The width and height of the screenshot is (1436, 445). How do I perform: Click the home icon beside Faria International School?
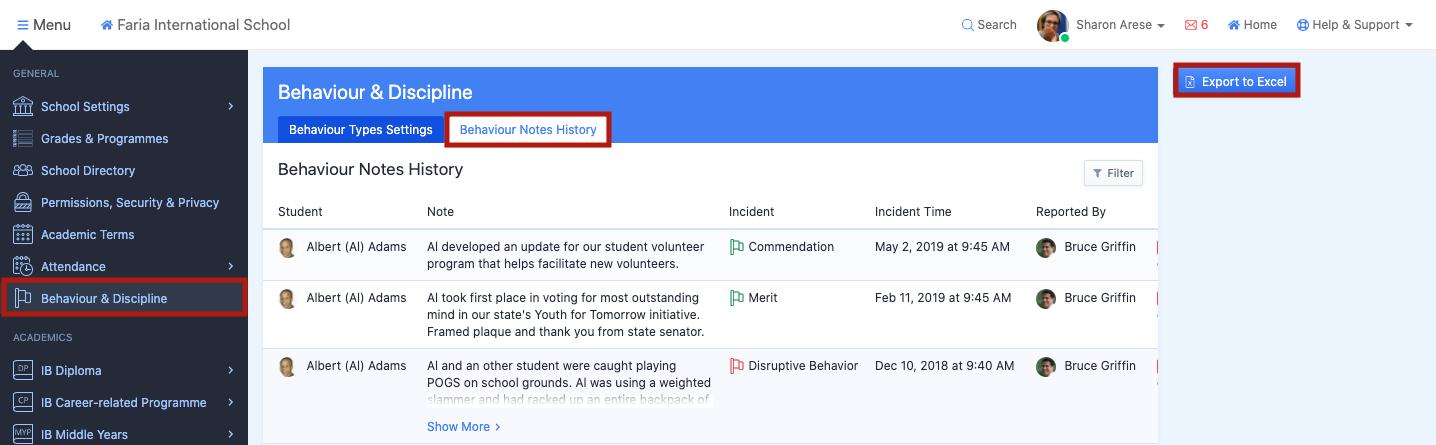107,25
